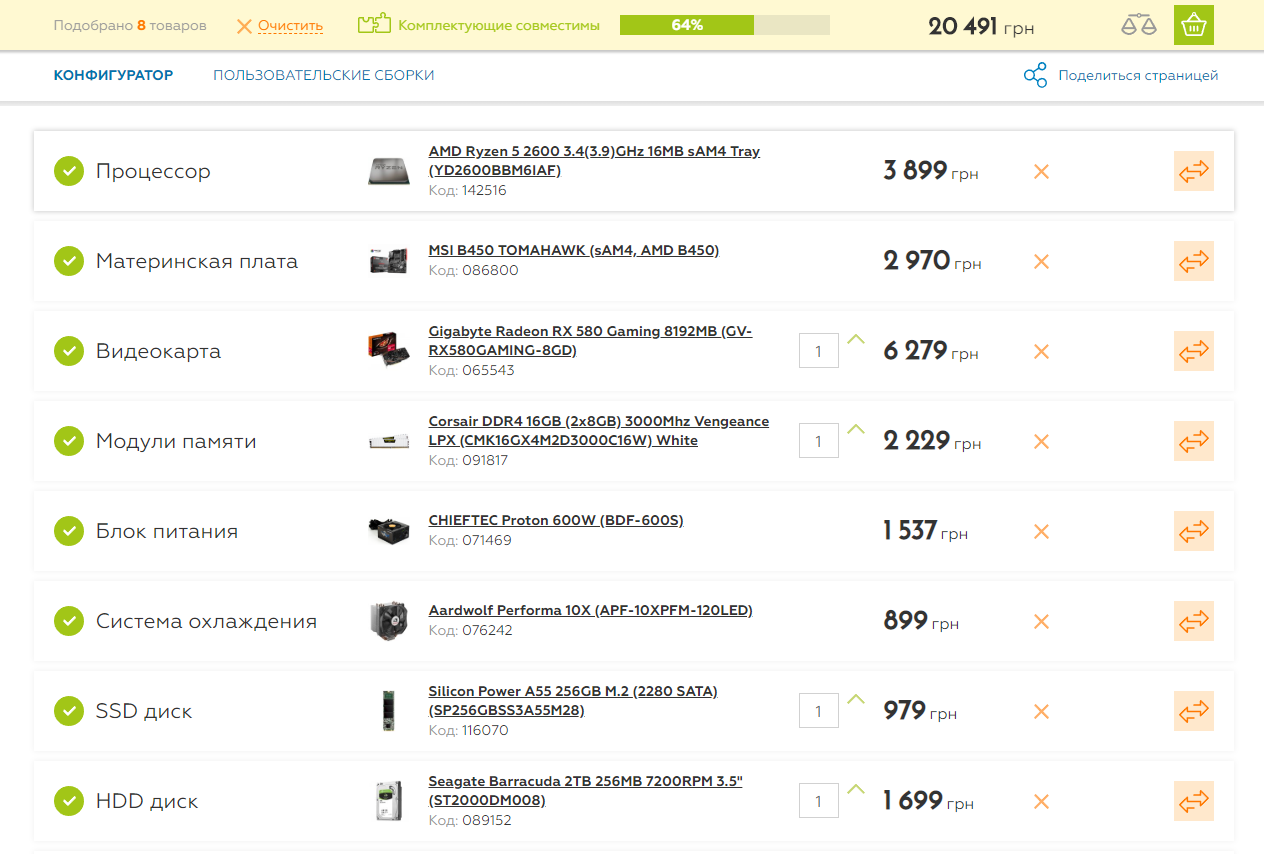The image size is (1264, 854).
Task: Click the green checkmark for SSD диск
Action: point(69,711)
